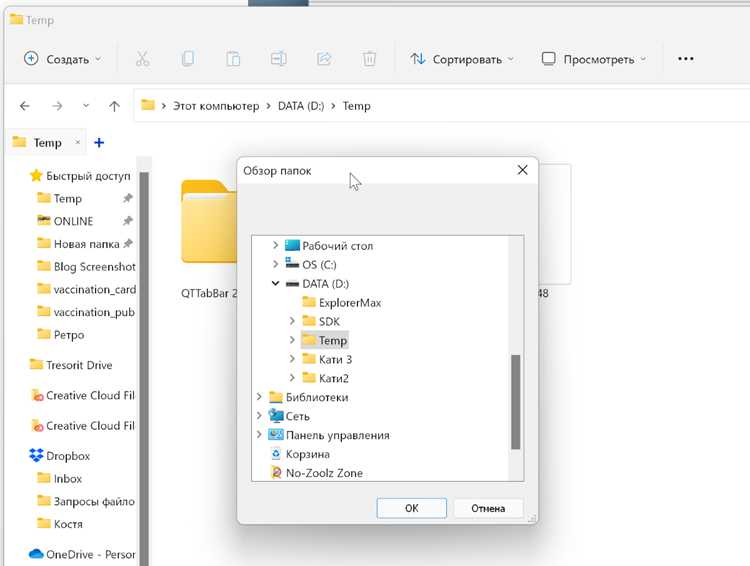Viewport: 750px width, 566px height.
Task: Click the Cut scissors icon in toolbar
Action: 142,59
